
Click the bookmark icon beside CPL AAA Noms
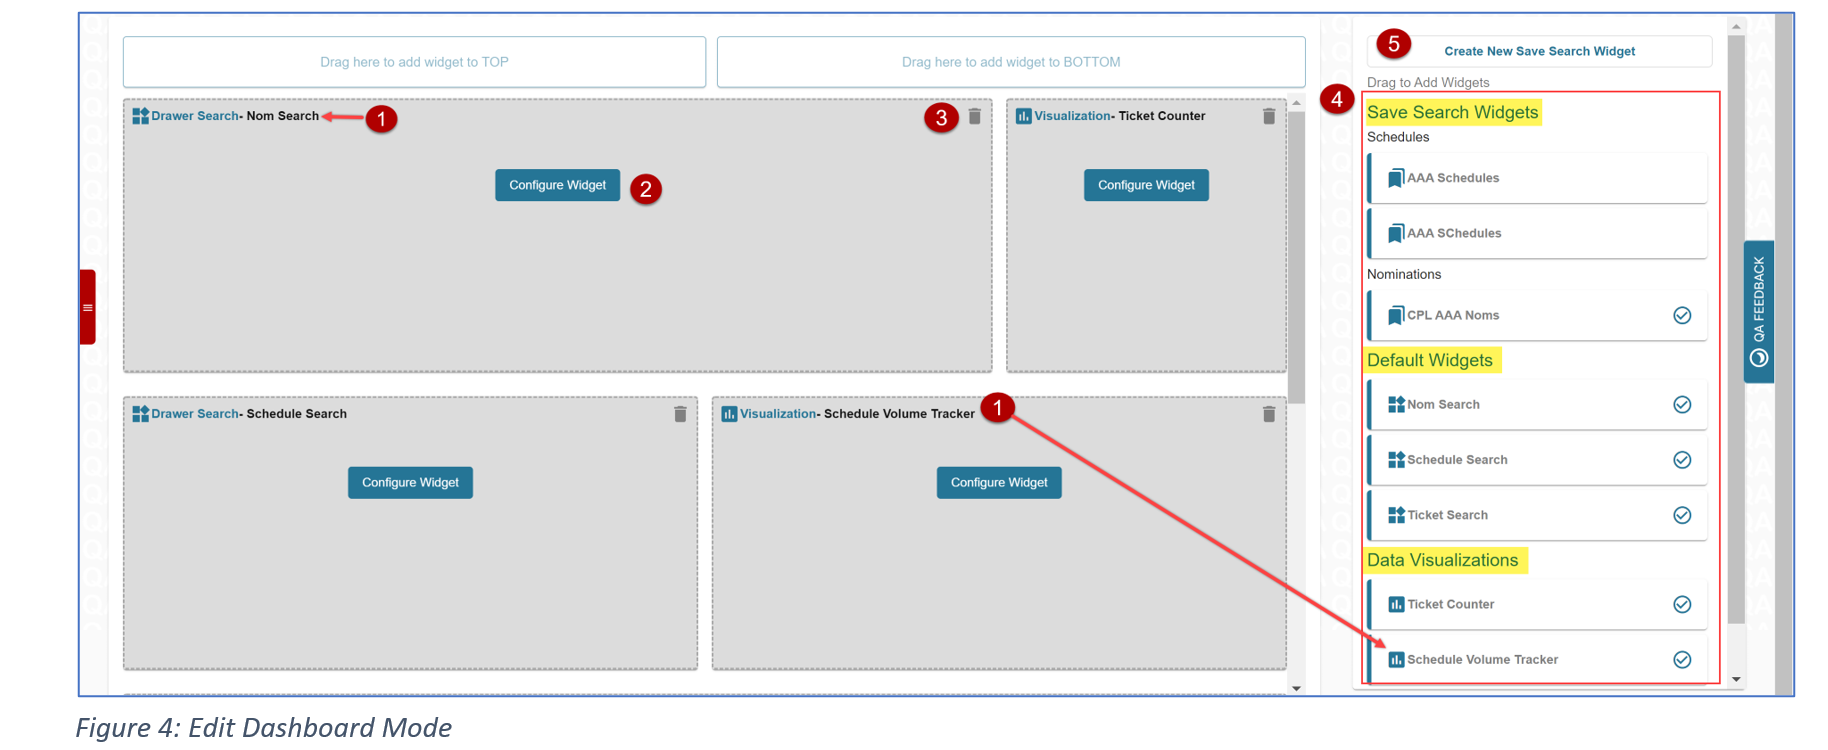coord(1395,316)
